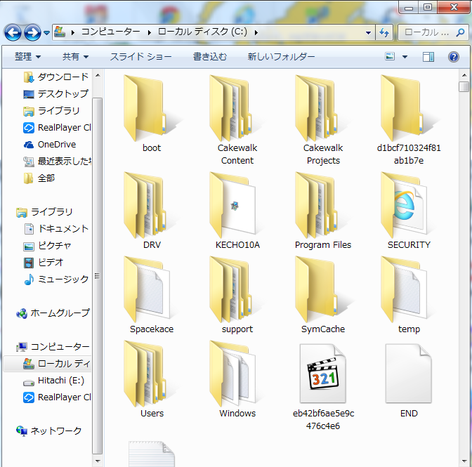Open the DRV folder

(x=151, y=210)
